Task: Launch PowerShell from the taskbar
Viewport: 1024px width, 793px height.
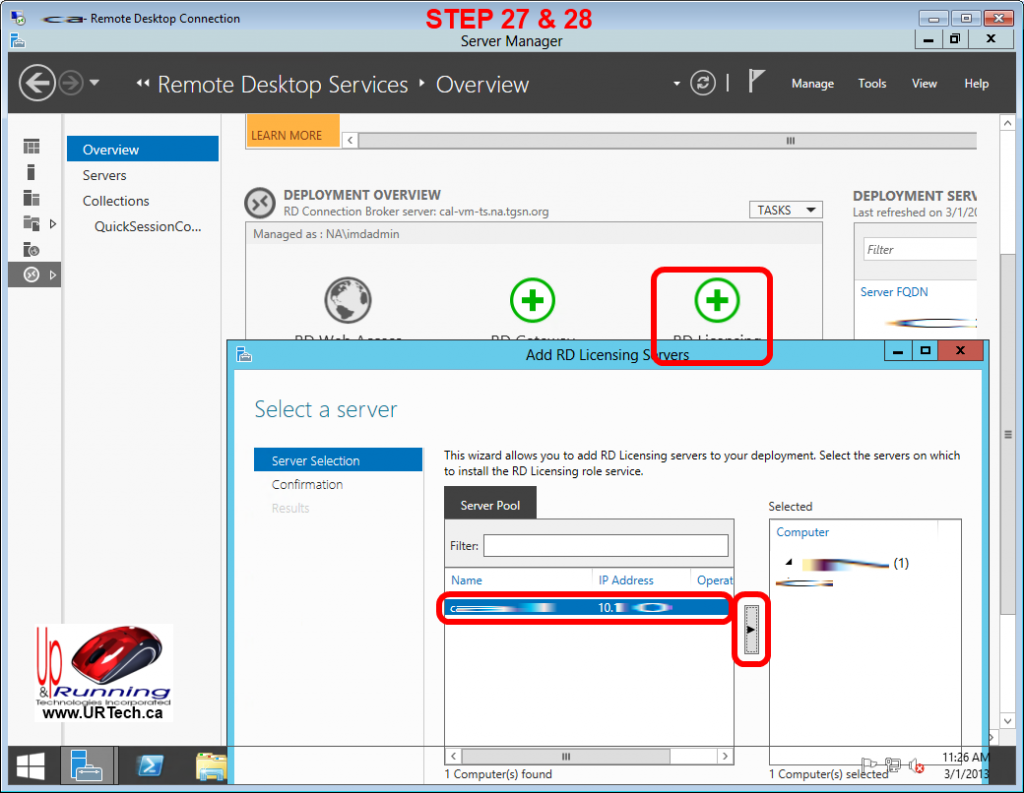Action: [x=151, y=765]
